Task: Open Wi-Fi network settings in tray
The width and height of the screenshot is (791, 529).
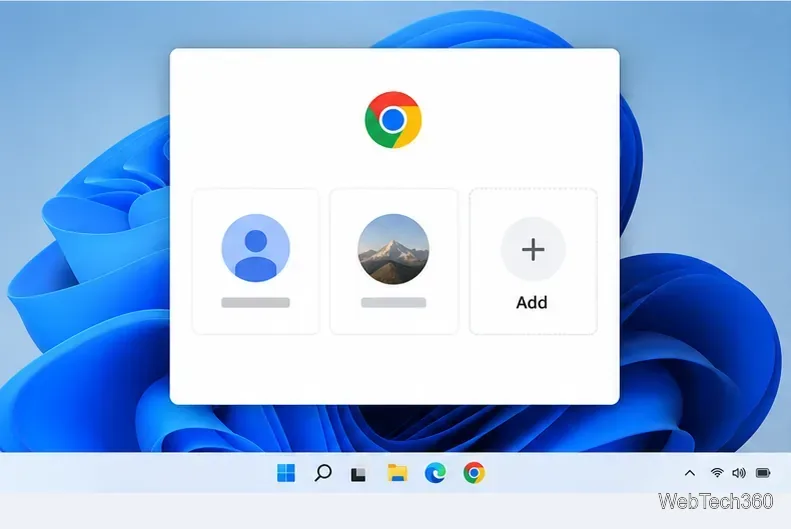Action: pyautogui.click(x=717, y=473)
